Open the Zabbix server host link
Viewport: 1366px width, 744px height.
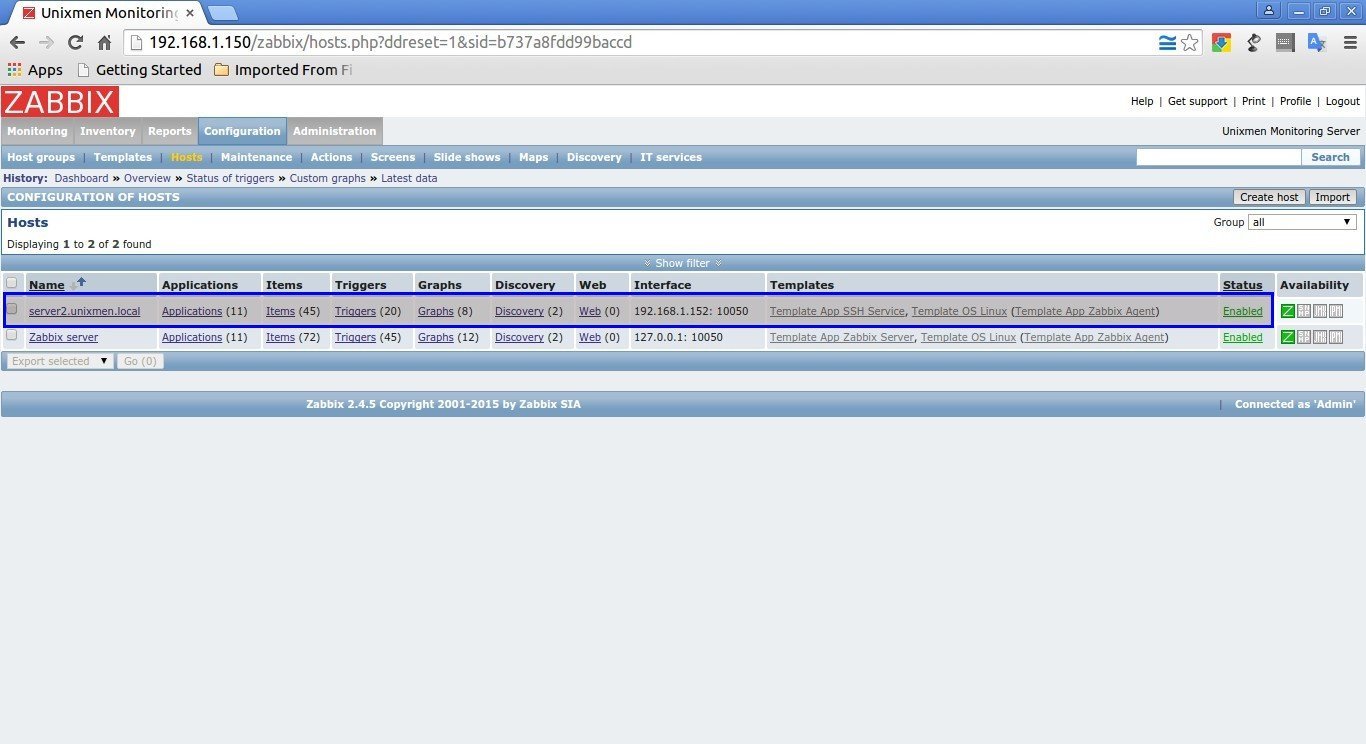[64, 337]
